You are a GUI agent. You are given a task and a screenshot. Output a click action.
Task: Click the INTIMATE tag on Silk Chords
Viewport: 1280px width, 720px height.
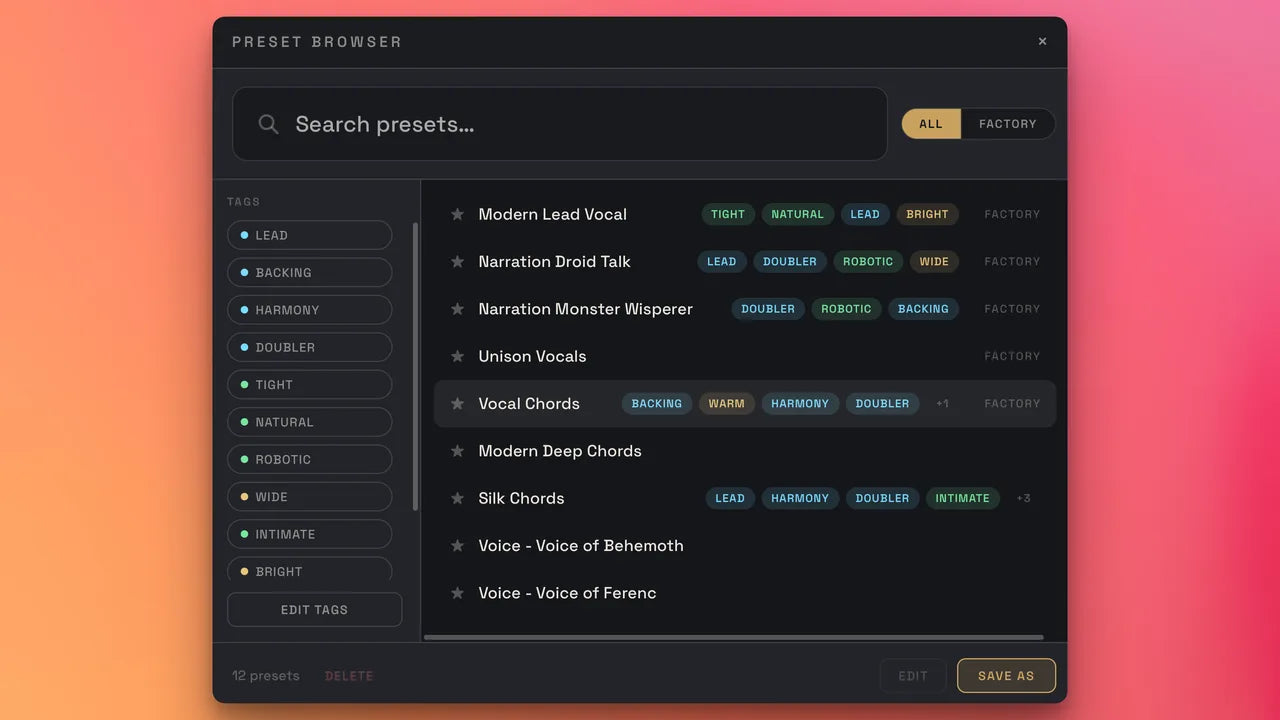click(962, 498)
